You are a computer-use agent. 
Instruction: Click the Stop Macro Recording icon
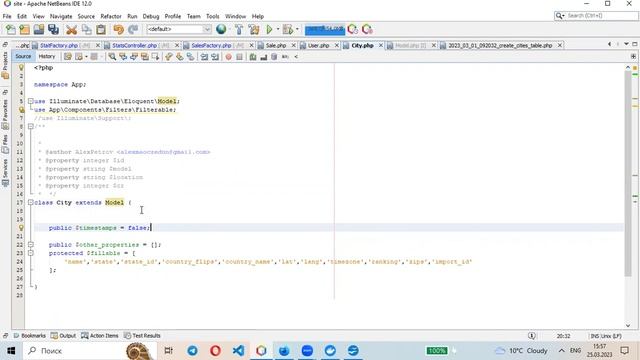[x=239, y=57]
